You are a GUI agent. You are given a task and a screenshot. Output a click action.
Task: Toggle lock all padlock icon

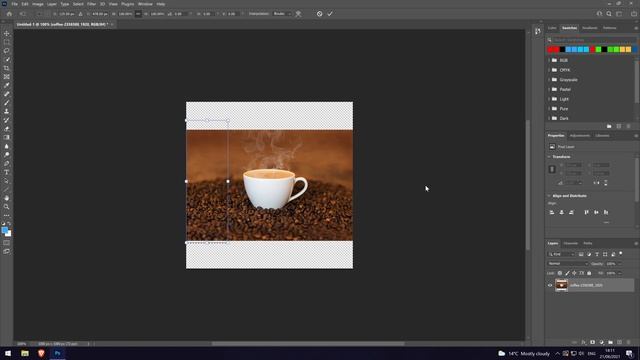point(589,273)
